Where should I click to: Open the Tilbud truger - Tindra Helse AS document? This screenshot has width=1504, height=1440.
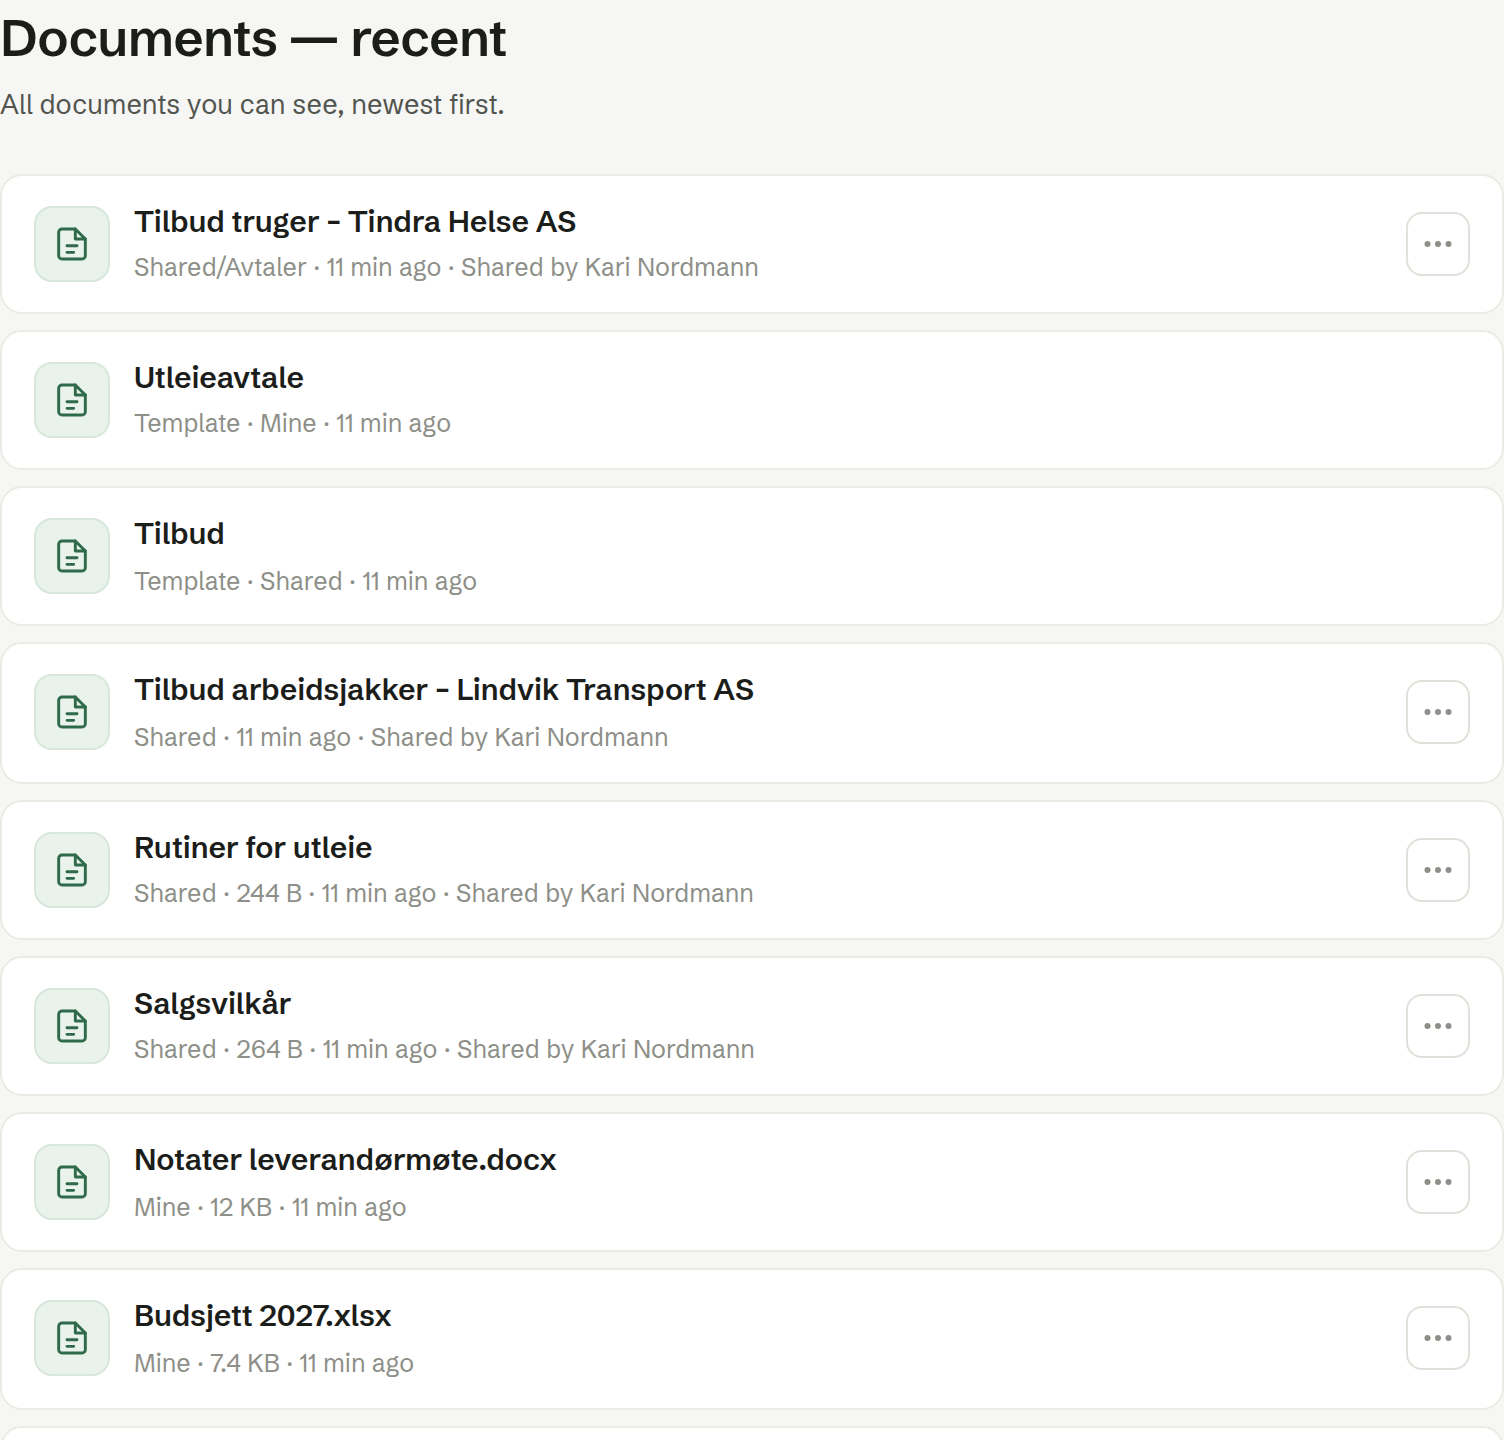coord(355,221)
